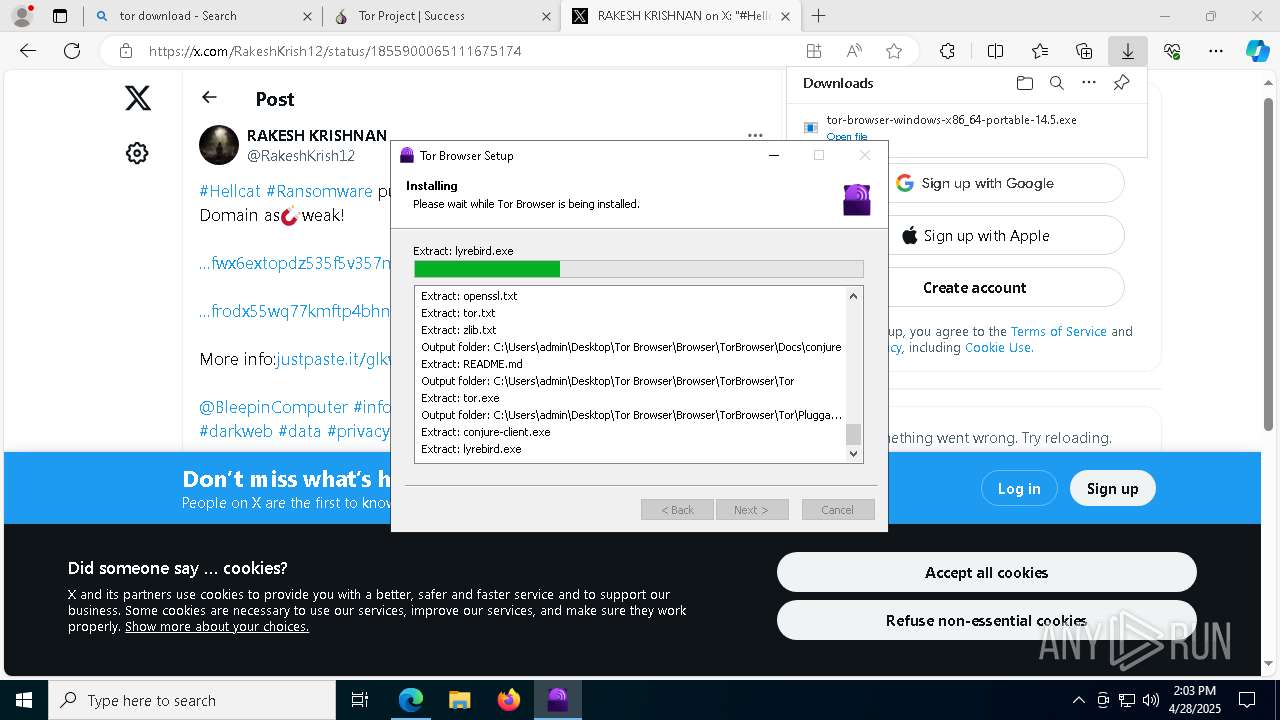Pin the Downloads panel
Screen dimensions: 1280x720
pyautogui.click(x=1122, y=83)
